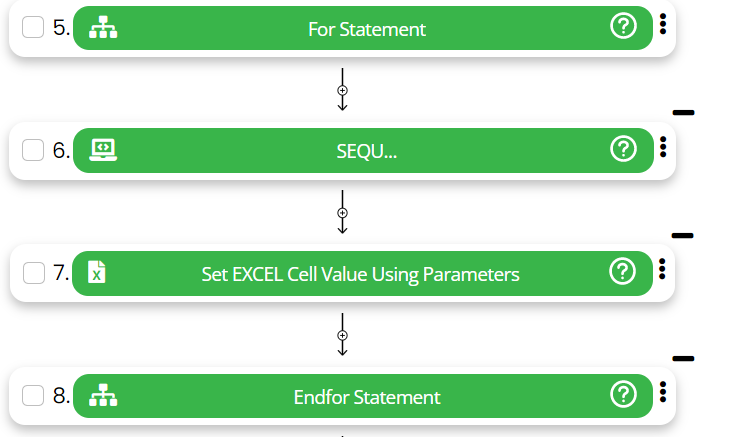
Task: Add step between For Statement and SEQU
Action: click(342, 90)
